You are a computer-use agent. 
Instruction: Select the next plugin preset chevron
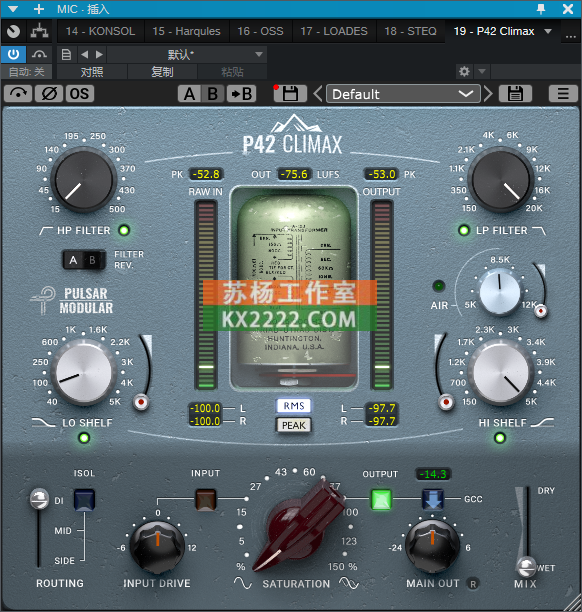tap(488, 94)
